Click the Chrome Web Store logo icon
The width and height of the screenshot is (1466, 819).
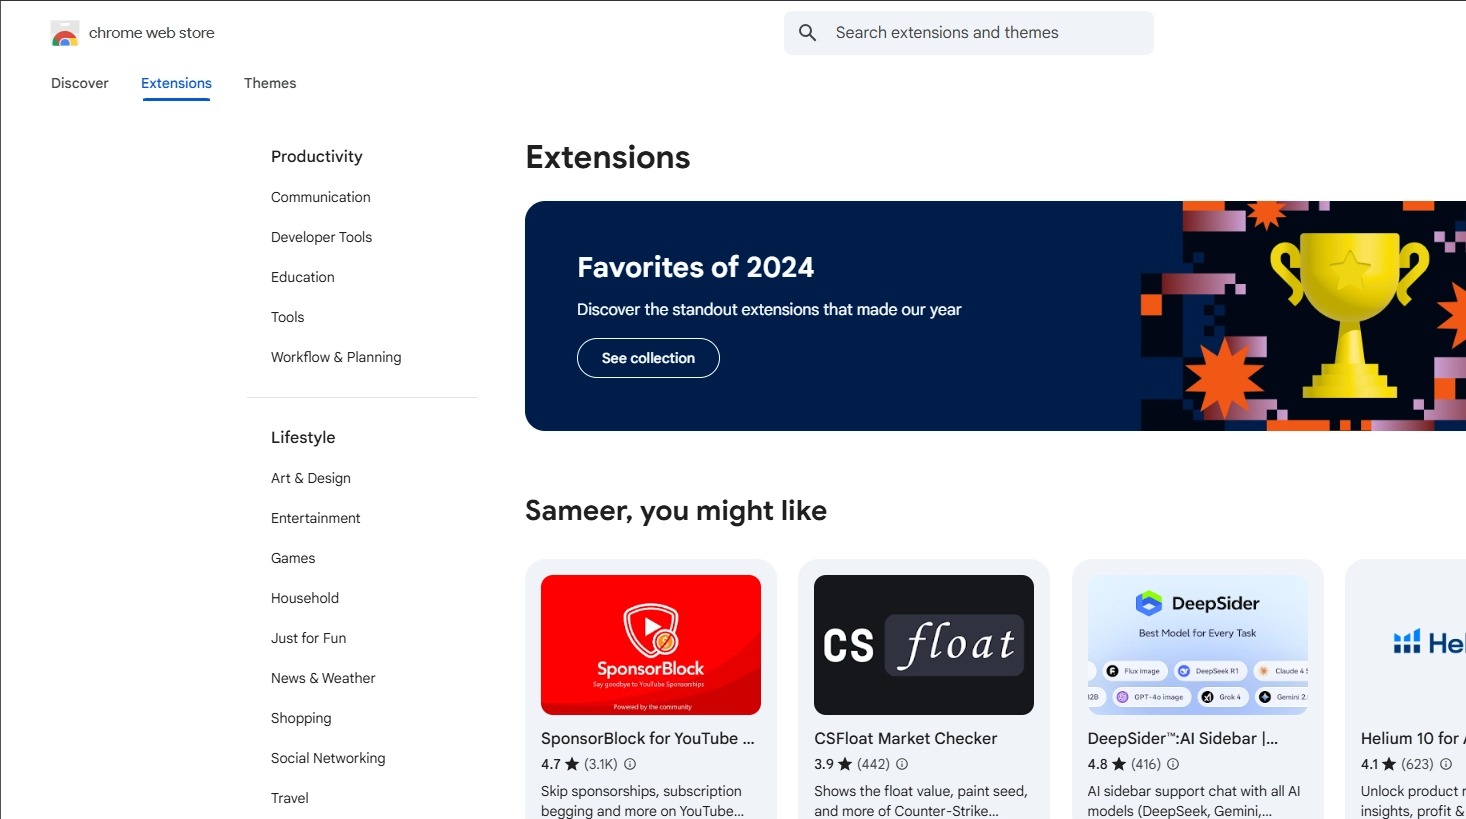(65, 33)
